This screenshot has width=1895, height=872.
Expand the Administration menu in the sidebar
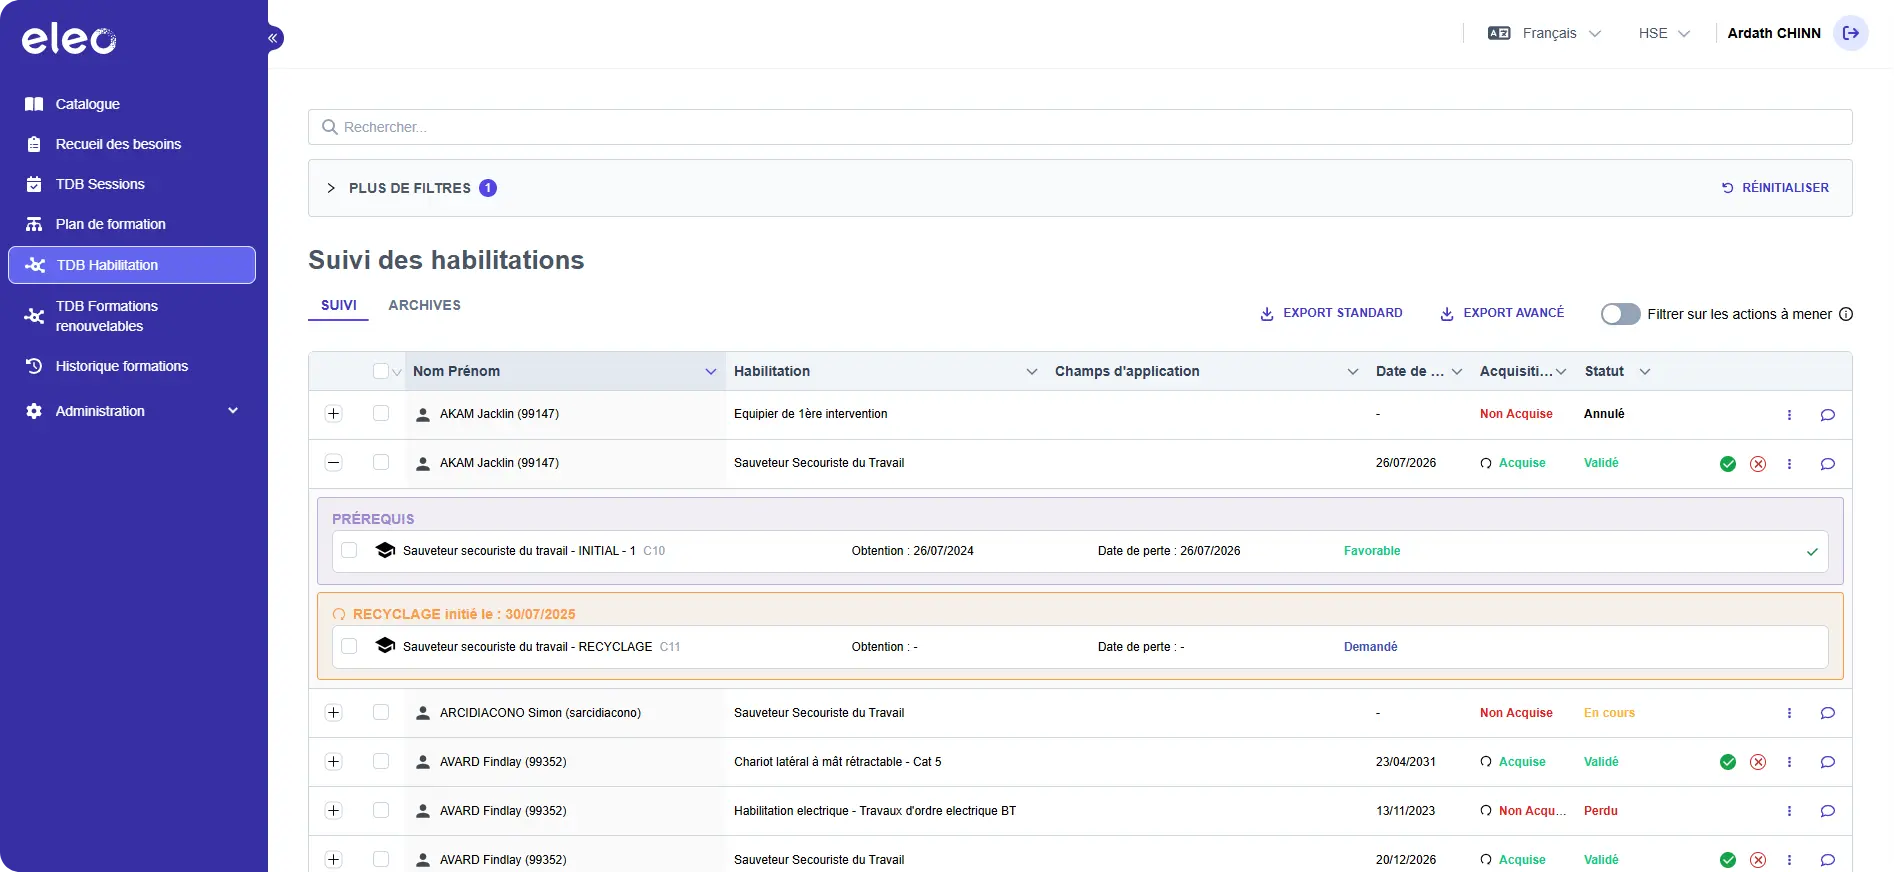point(132,411)
